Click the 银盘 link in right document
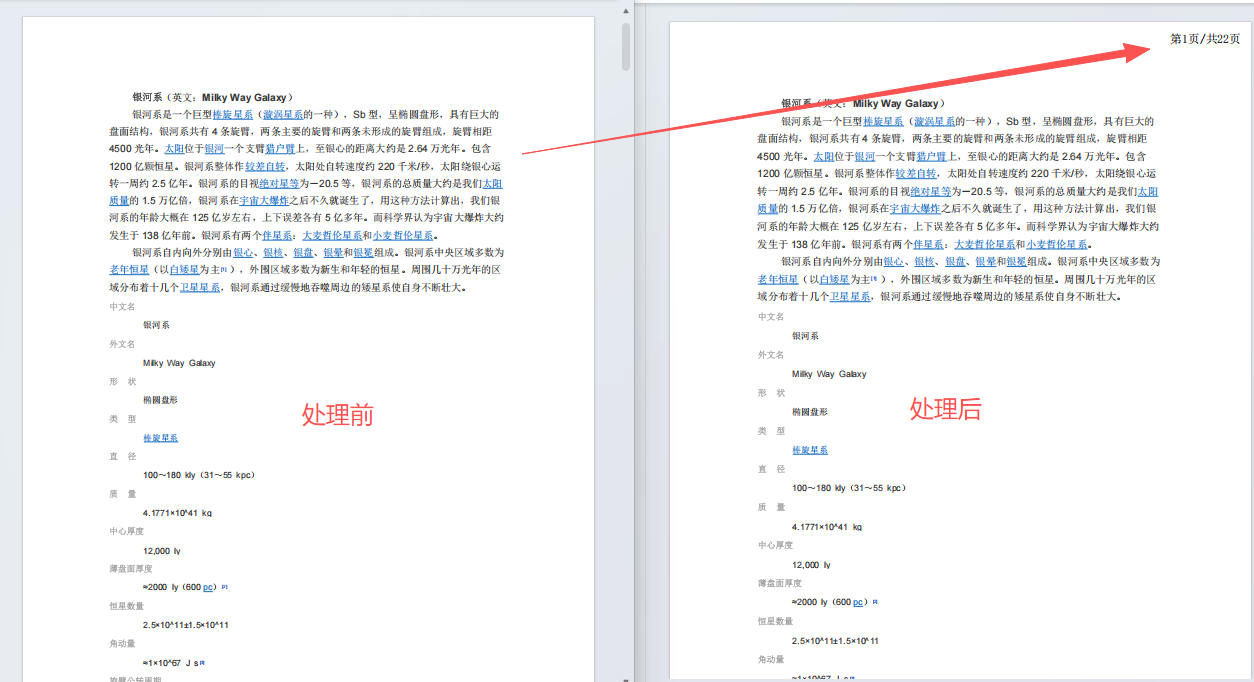 955,261
